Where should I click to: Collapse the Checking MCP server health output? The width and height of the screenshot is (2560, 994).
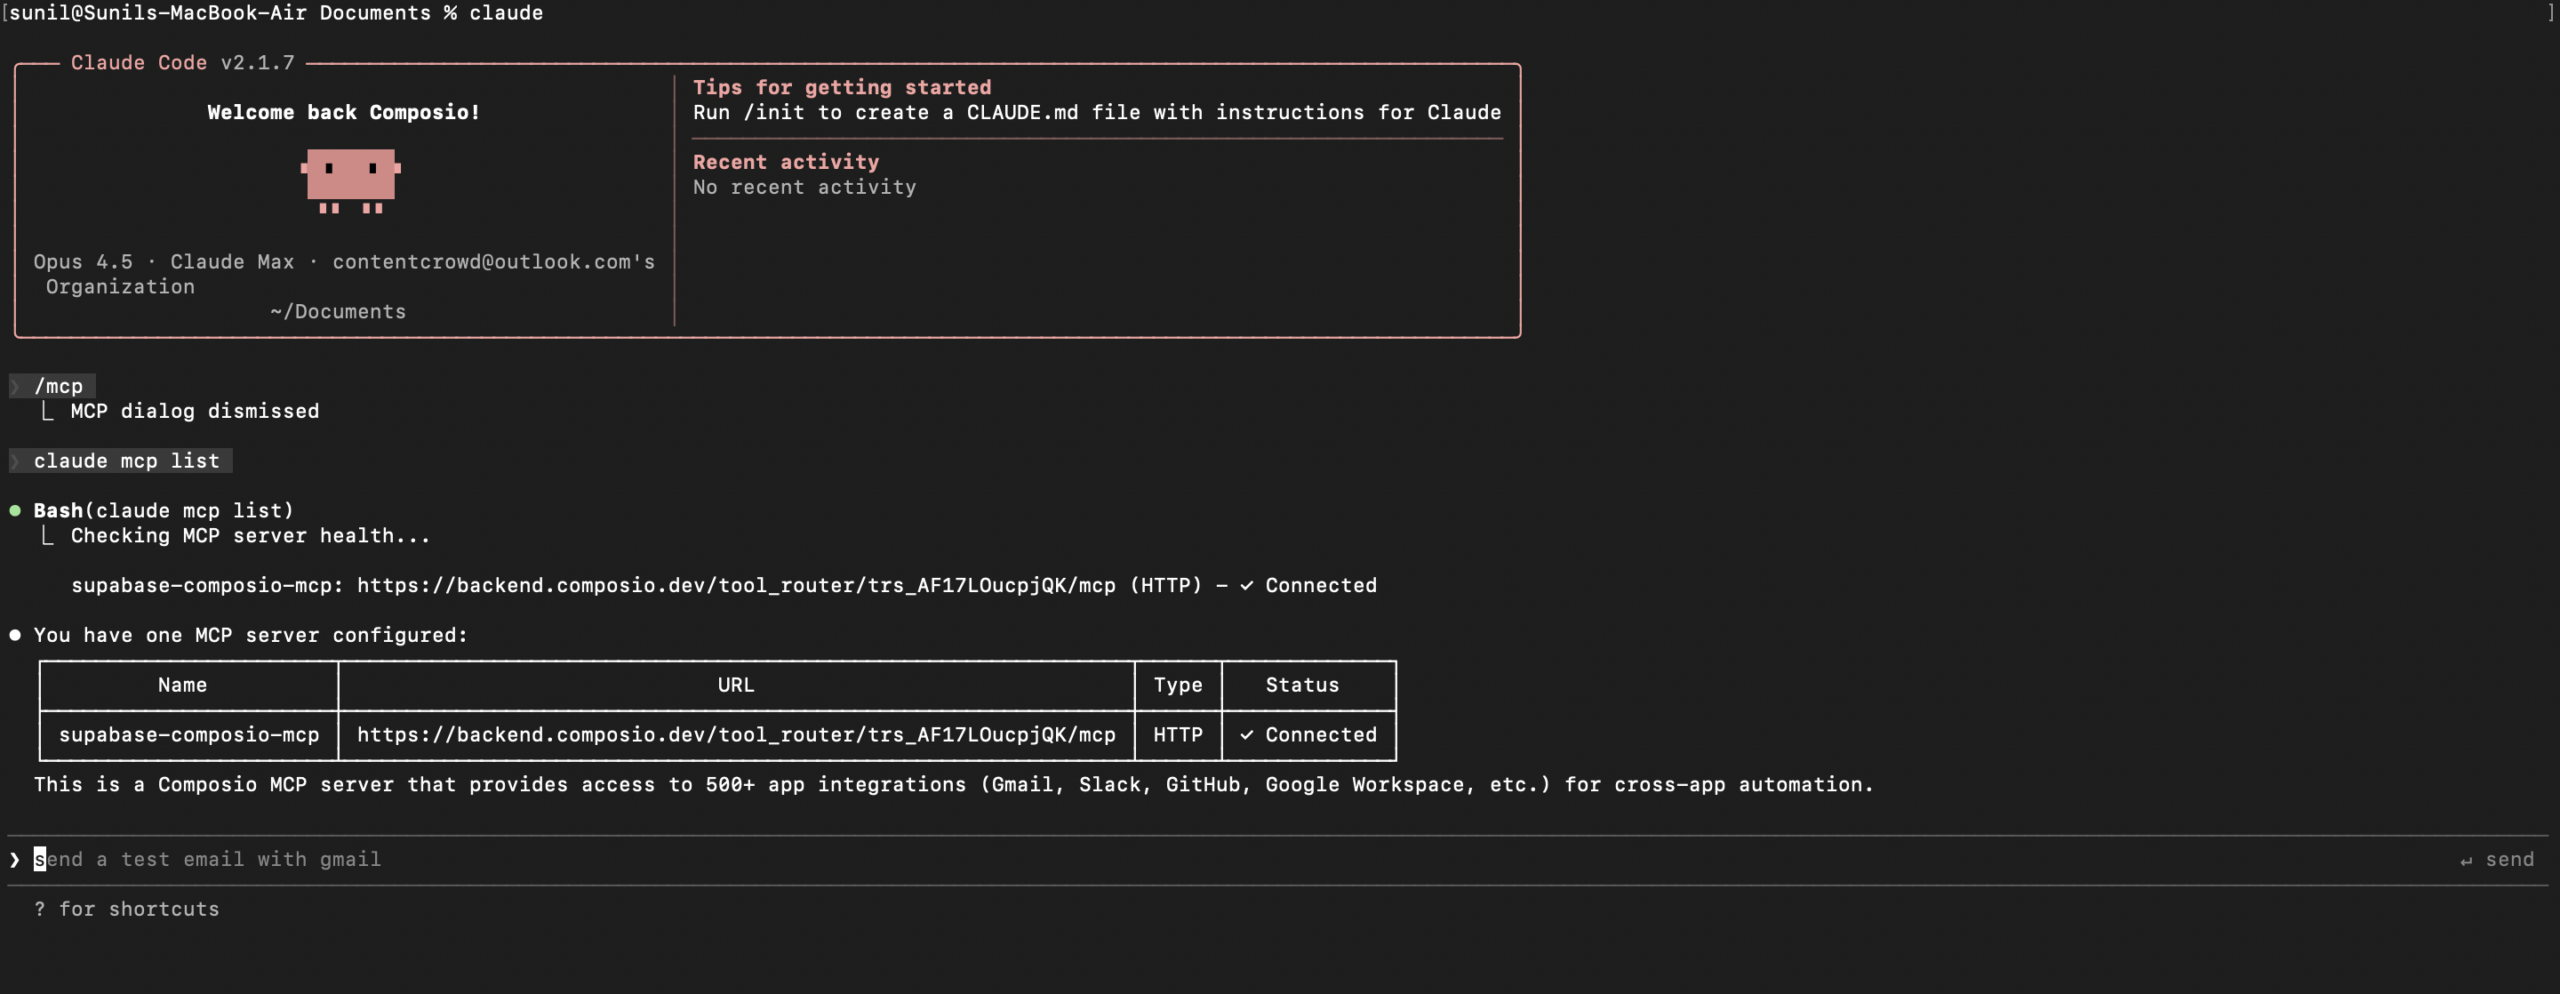click(x=47, y=535)
